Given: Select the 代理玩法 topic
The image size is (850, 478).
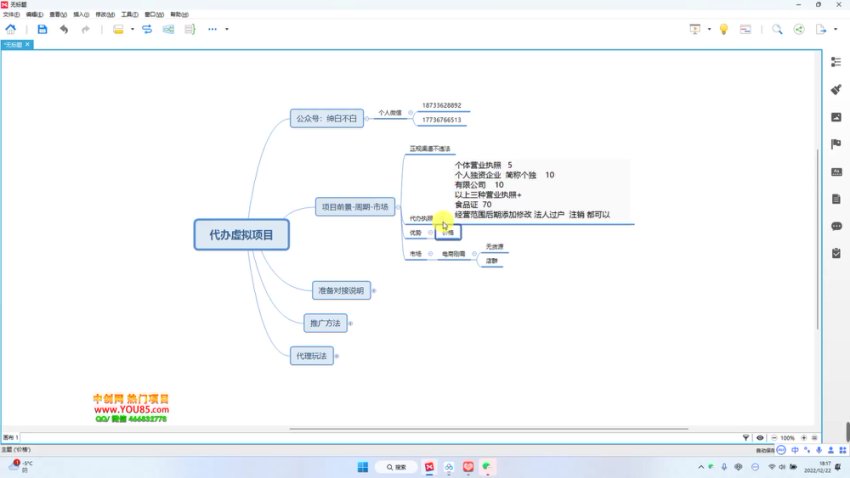Looking at the screenshot, I should tap(312, 356).
